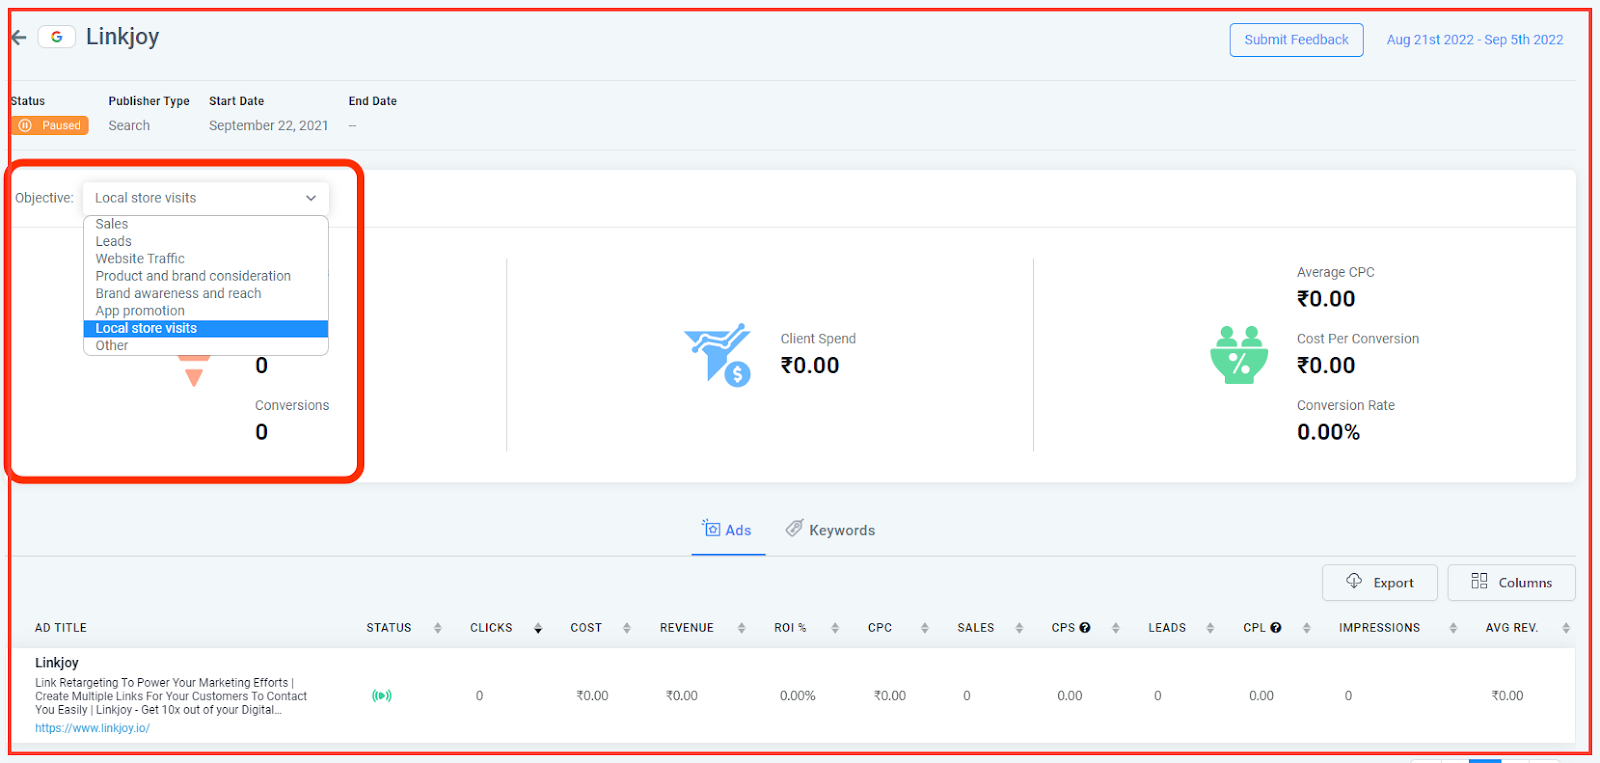This screenshot has width=1600, height=763.
Task: Click the Linkjoy ad title
Action: 57,662
